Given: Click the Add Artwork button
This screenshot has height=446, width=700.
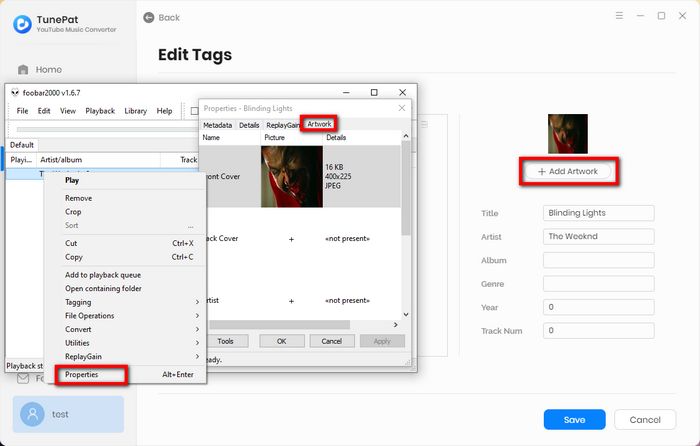Looking at the screenshot, I should (x=568, y=171).
